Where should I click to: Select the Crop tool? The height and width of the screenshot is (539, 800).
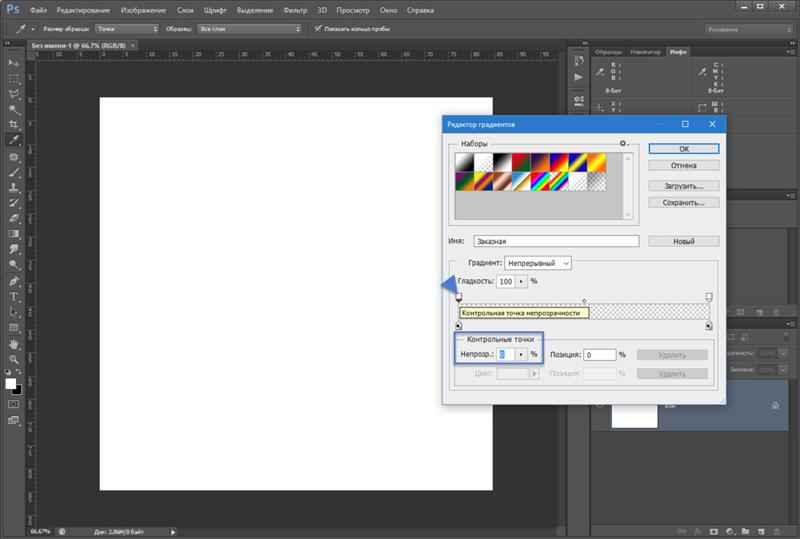14,125
